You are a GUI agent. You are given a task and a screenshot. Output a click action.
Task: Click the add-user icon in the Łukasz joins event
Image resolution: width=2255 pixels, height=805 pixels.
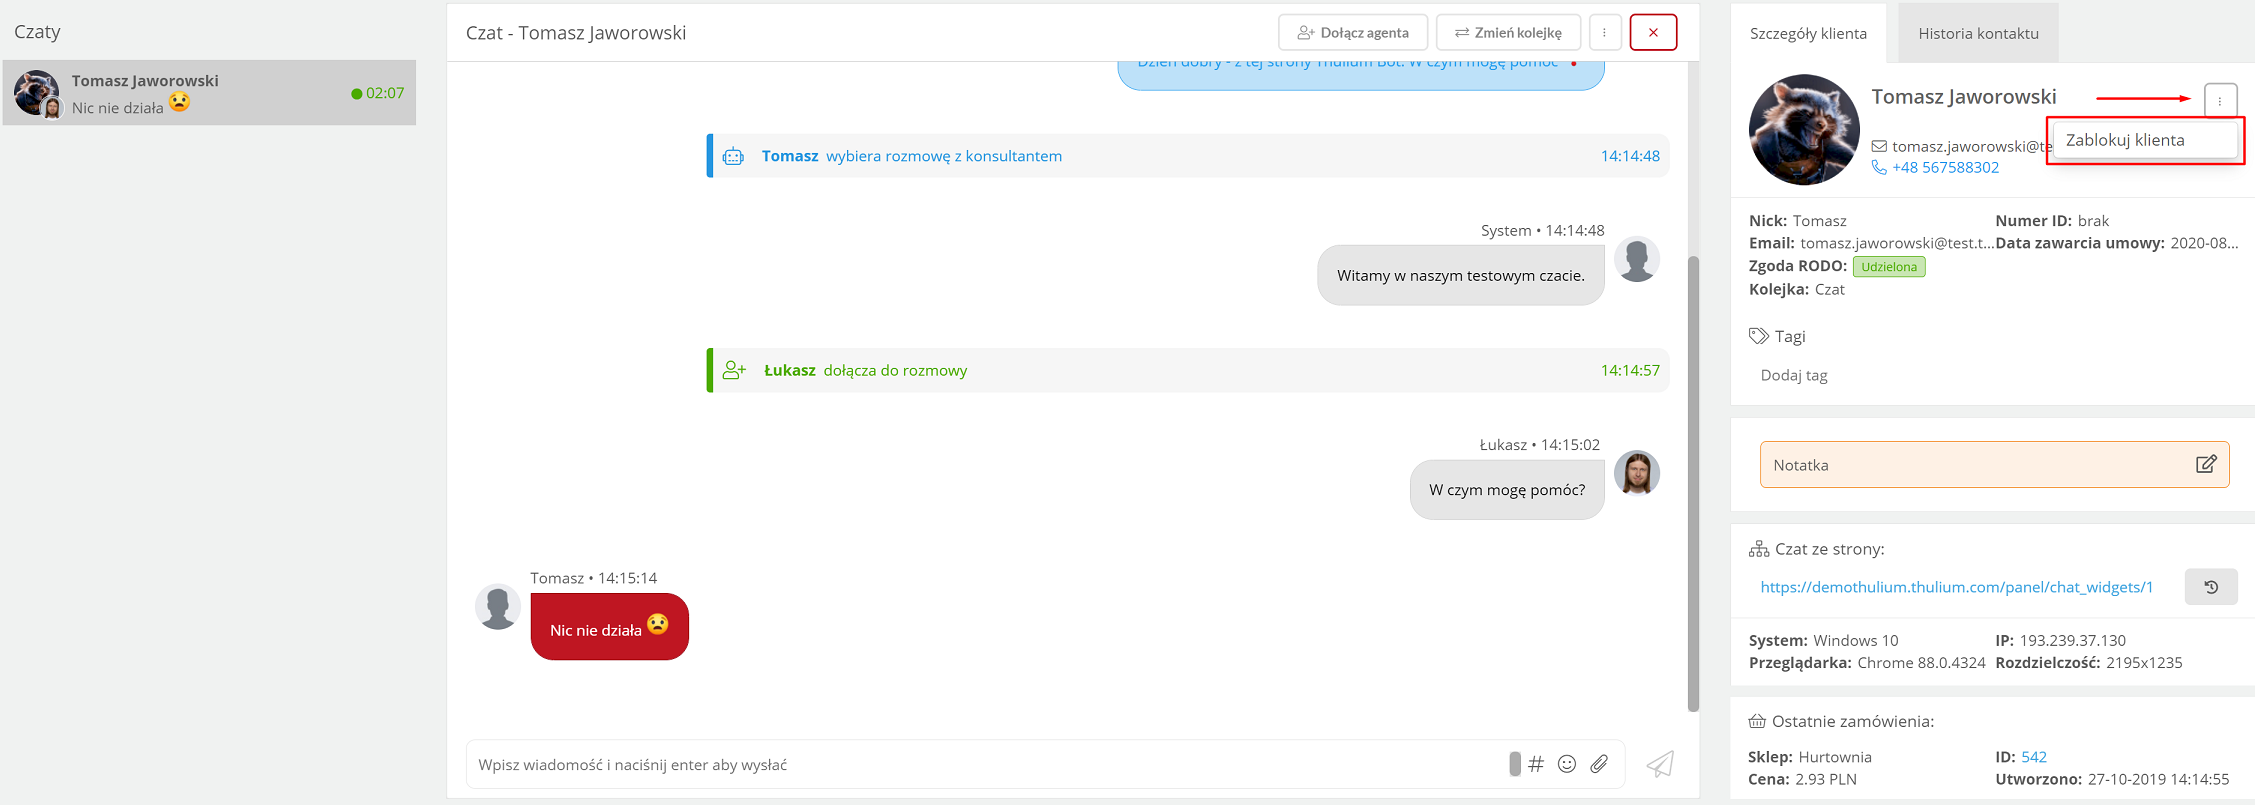(x=734, y=370)
